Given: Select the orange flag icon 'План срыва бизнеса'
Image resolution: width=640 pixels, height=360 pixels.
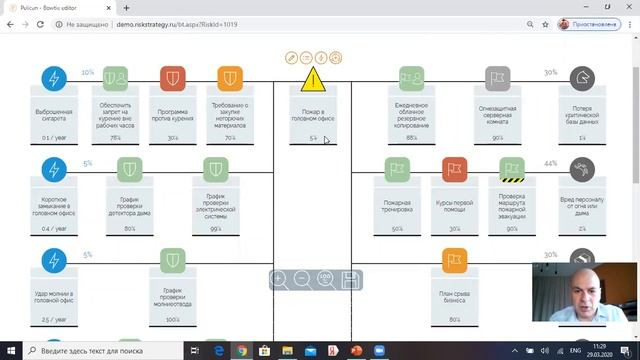Looking at the screenshot, I should [x=455, y=260].
